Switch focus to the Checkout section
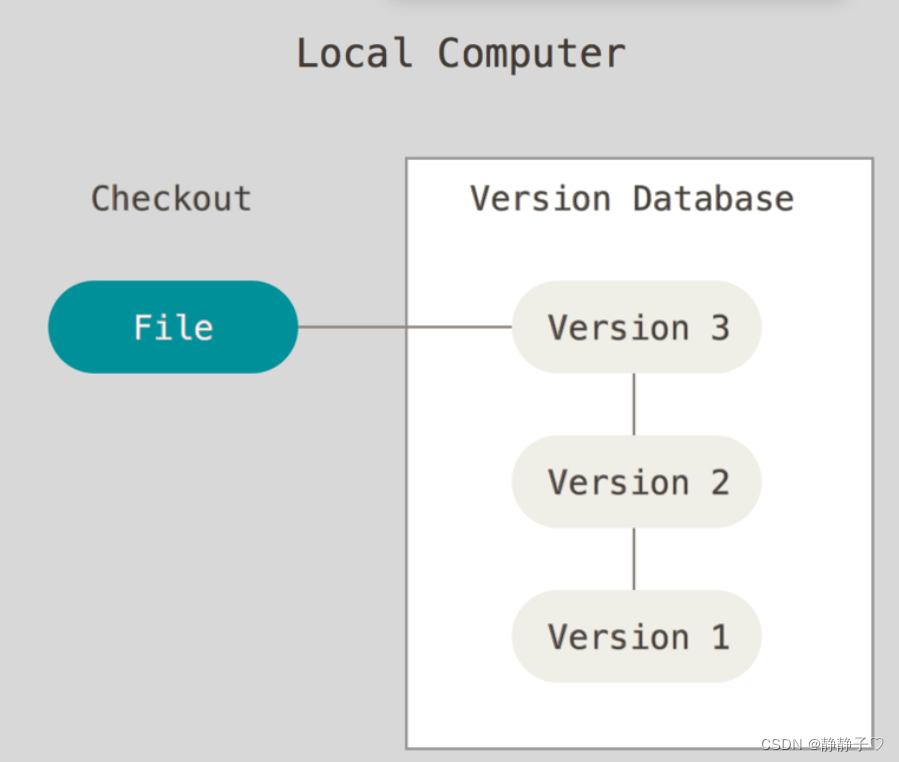Screen dimensions: 899x762 click(170, 198)
